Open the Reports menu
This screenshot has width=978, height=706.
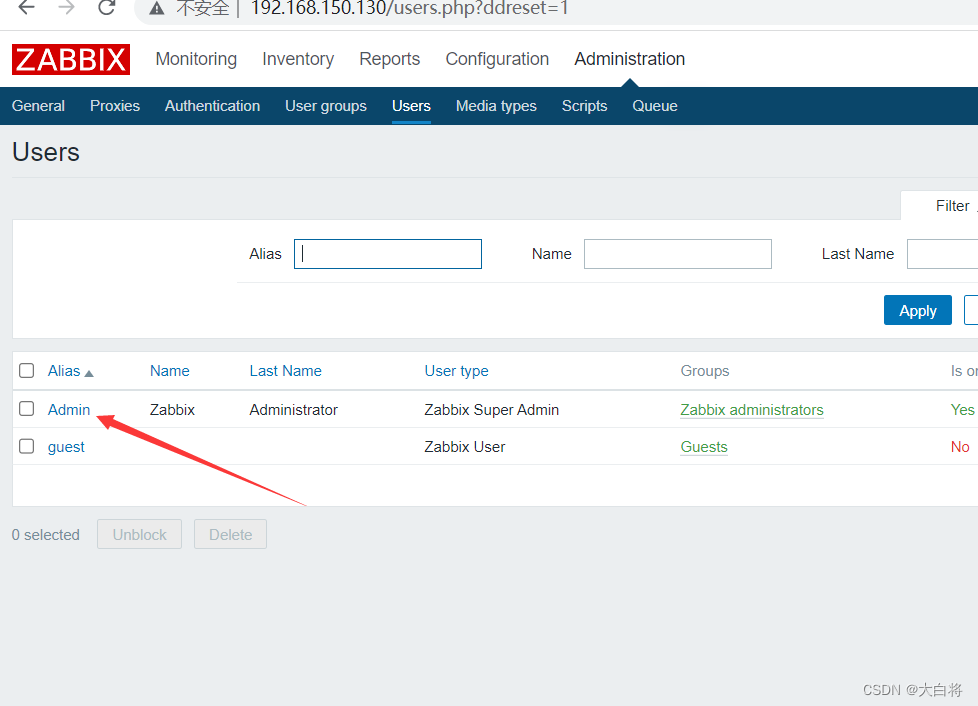tap(390, 59)
